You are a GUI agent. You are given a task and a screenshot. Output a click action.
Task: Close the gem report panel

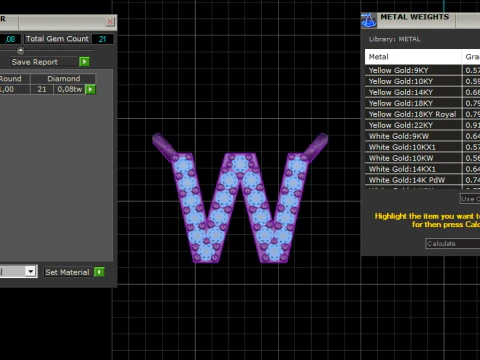click(110, 22)
